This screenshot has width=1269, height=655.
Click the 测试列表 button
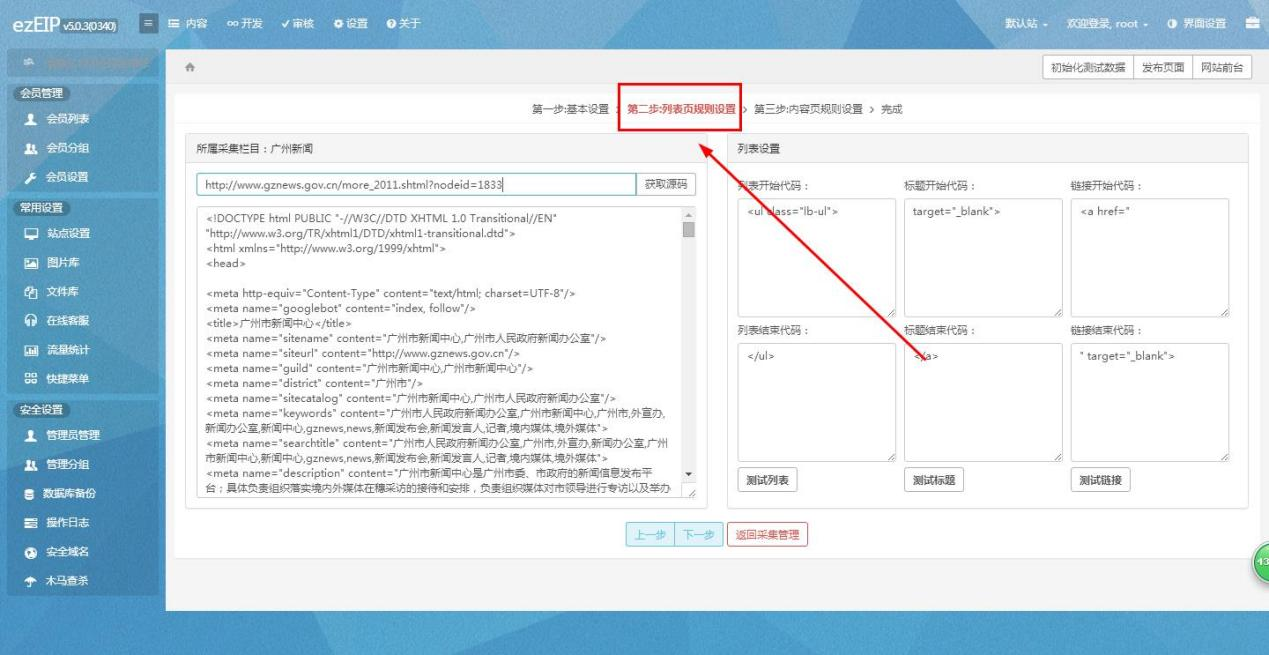coord(768,480)
